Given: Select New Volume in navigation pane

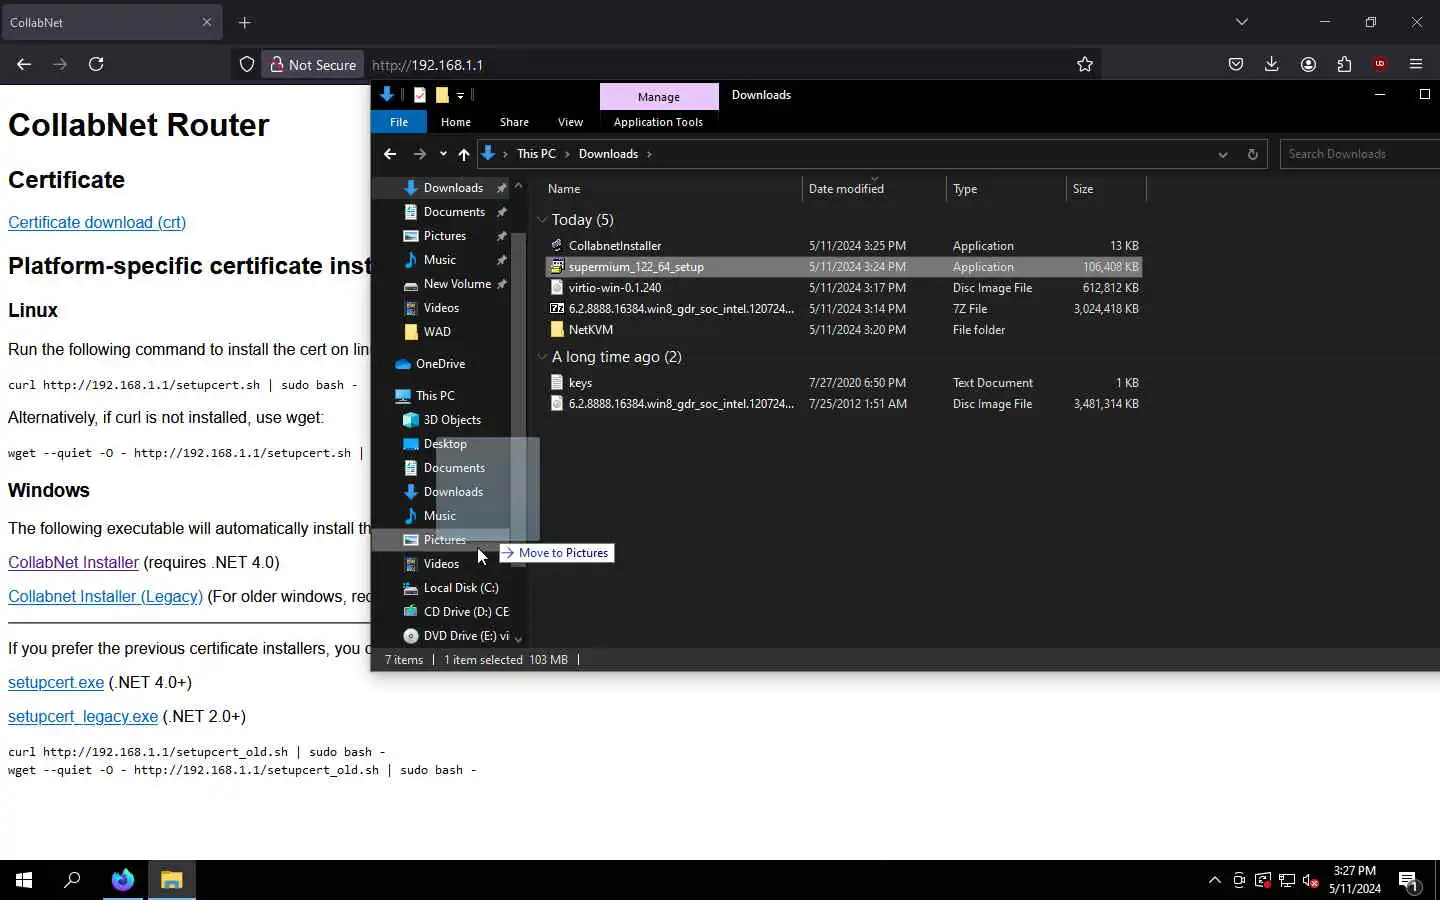Looking at the screenshot, I should coord(457,284).
